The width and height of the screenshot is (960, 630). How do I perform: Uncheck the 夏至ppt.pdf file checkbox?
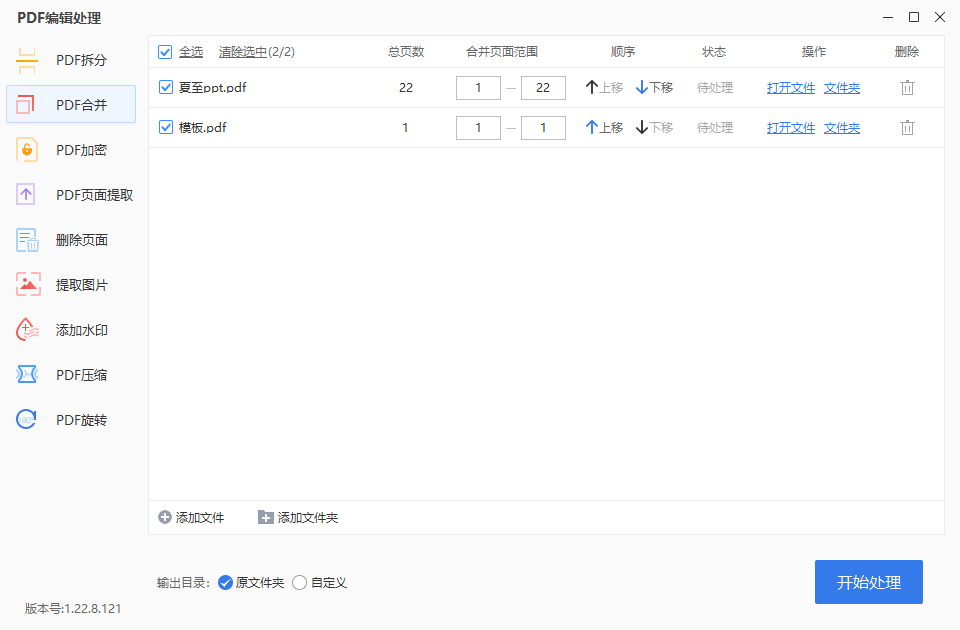coord(166,87)
